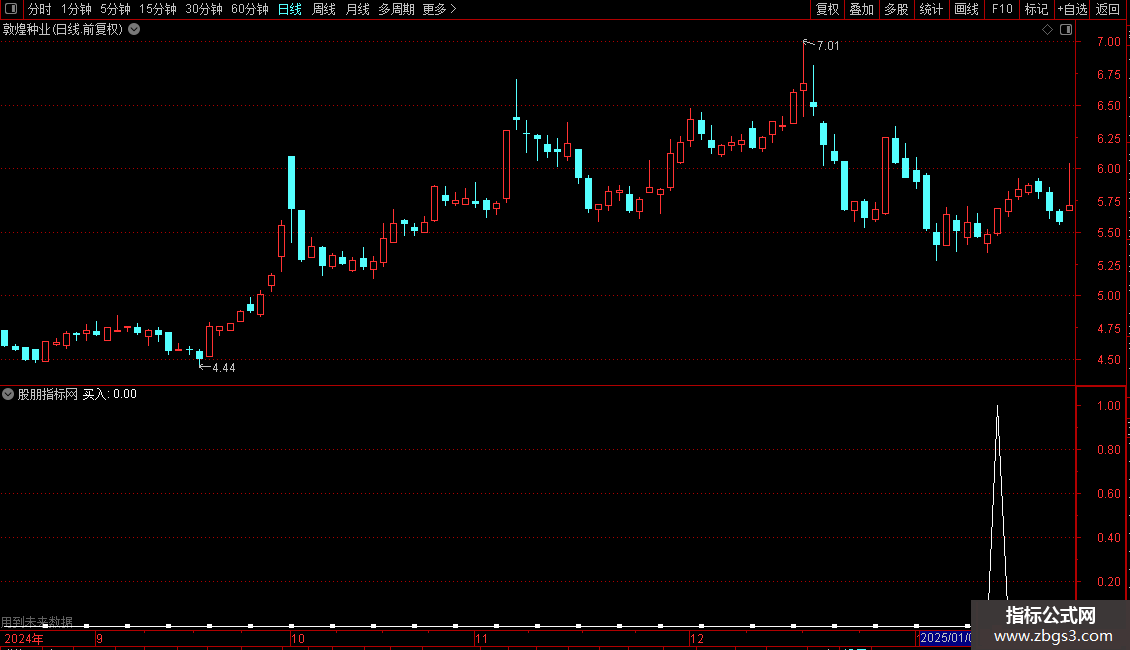Select the 1分钟 period
The image size is (1130, 650).
[76, 9]
